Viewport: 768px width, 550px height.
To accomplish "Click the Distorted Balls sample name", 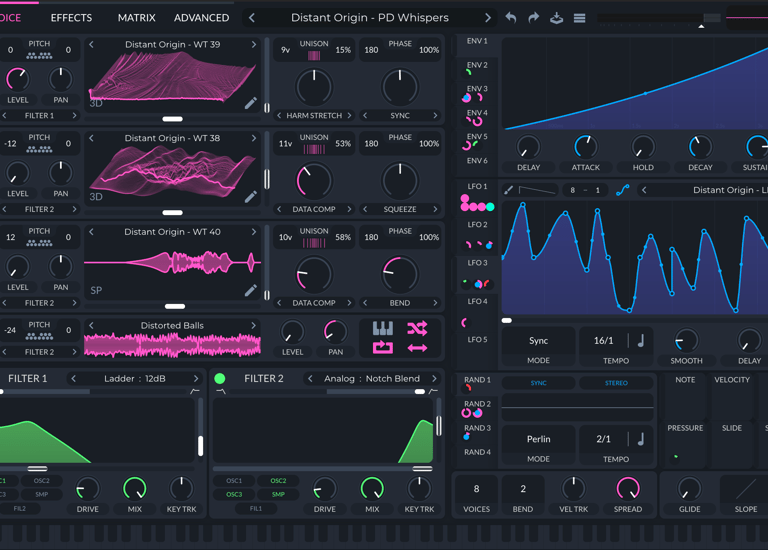I will [x=172, y=326].
